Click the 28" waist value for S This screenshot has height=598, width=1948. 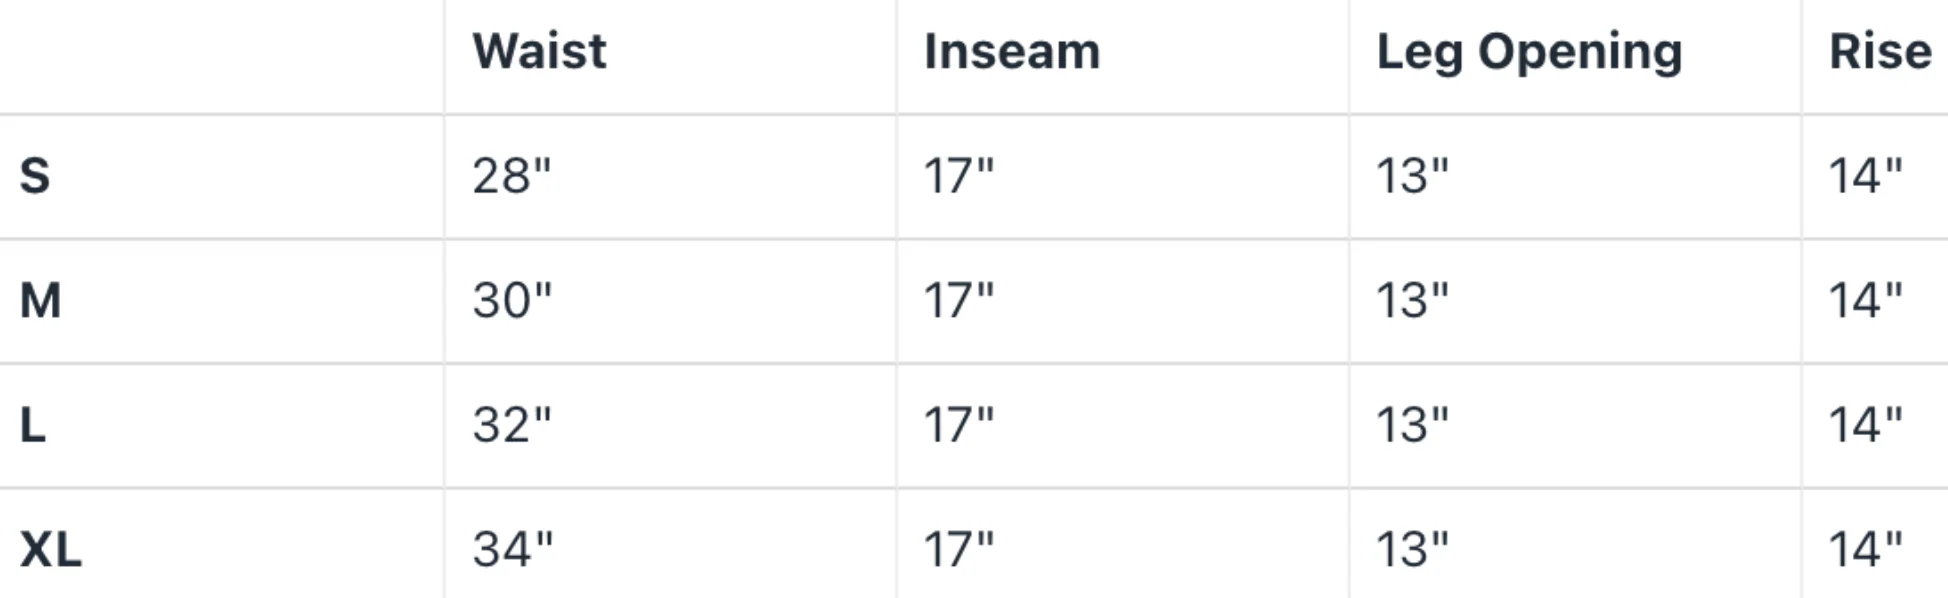[511, 176]
